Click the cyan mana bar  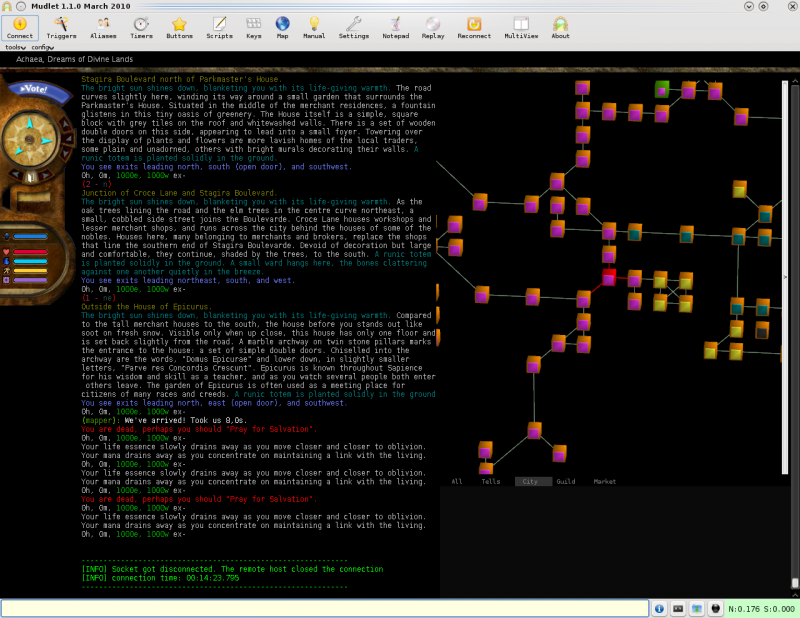(30, 261)
